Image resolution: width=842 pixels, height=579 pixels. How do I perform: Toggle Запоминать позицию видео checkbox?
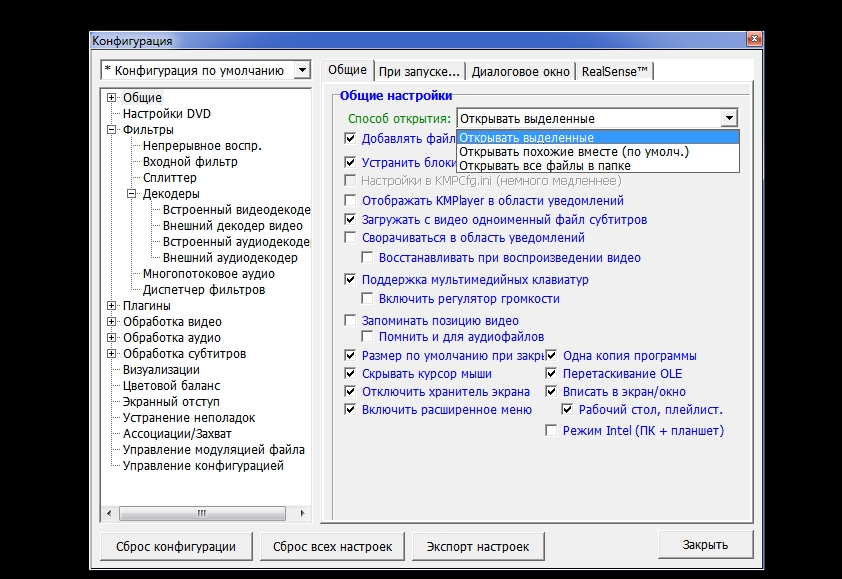coord(351,321)
